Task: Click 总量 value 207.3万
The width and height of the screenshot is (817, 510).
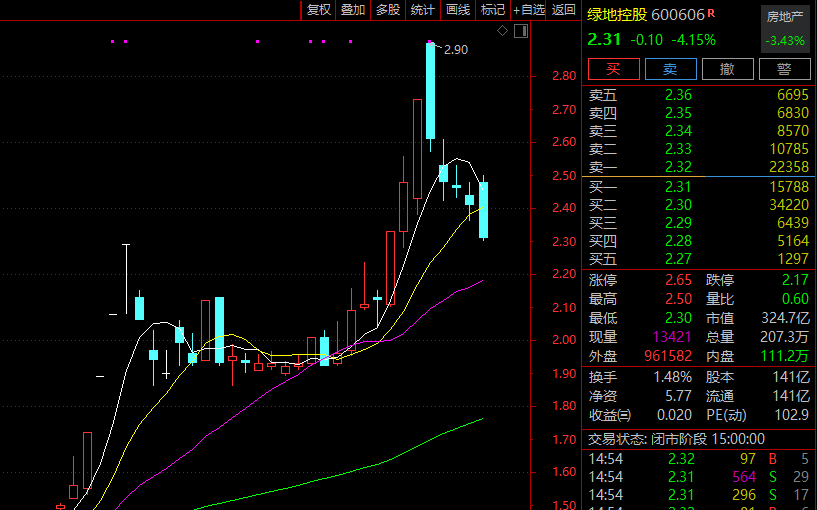Action: pos(785,337)
